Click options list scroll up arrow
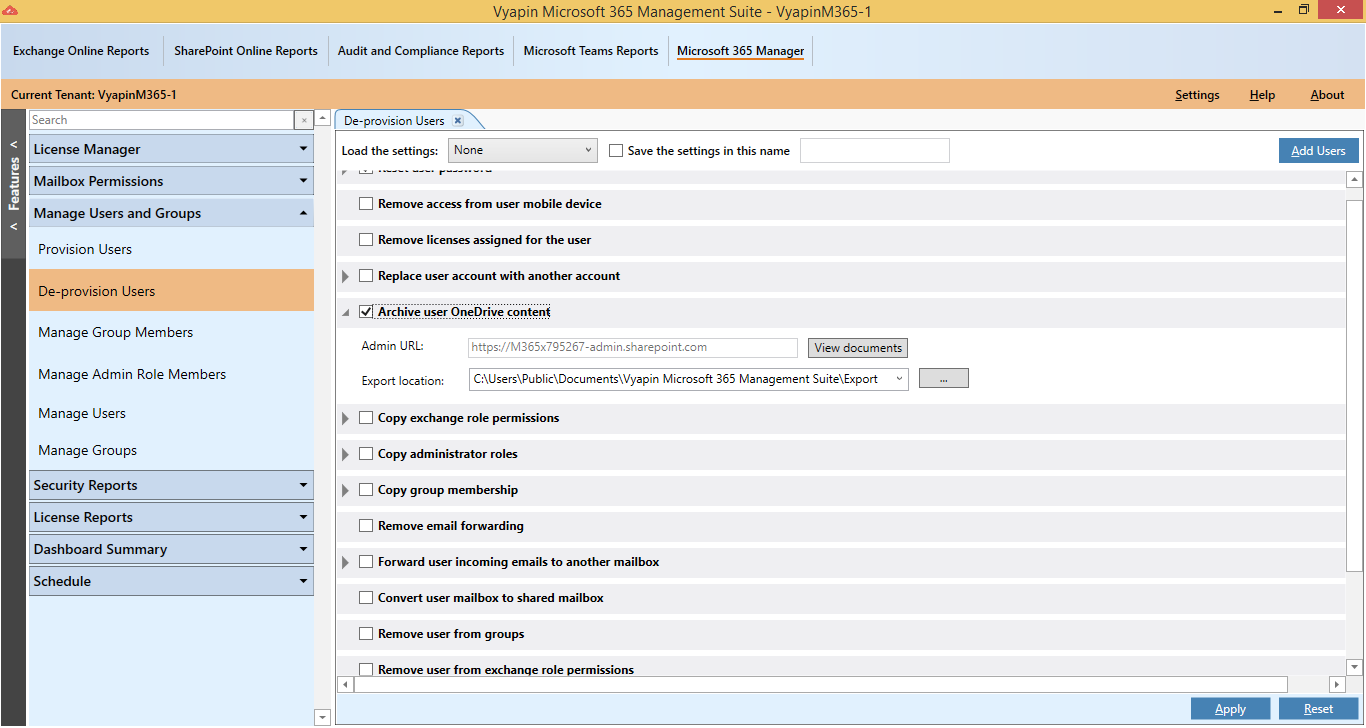 point(1355,180)
